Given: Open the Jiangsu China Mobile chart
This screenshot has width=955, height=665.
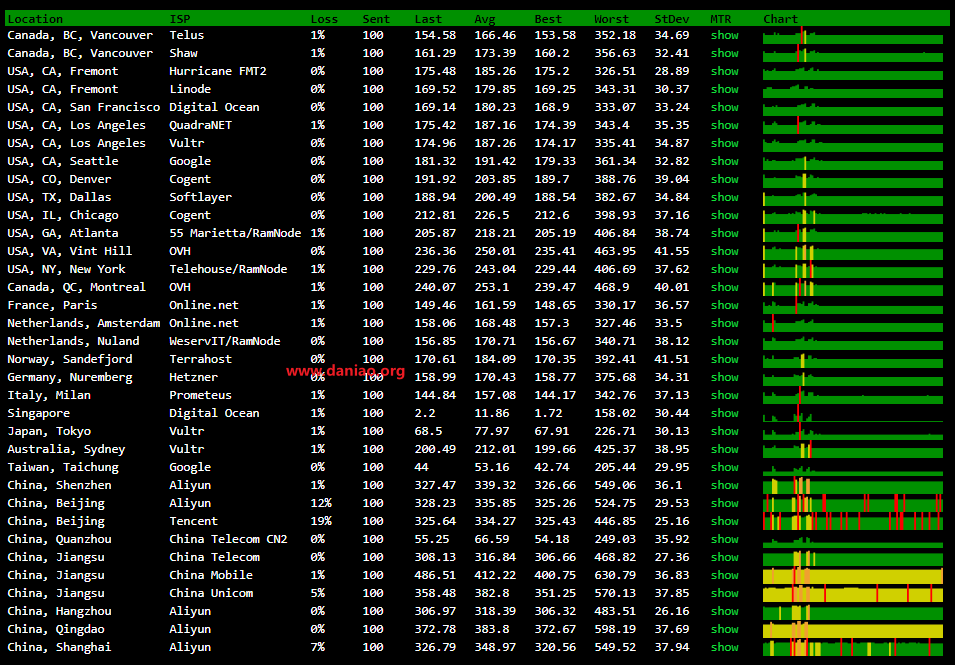Looking at the screenshot, I should pos(853,575).
